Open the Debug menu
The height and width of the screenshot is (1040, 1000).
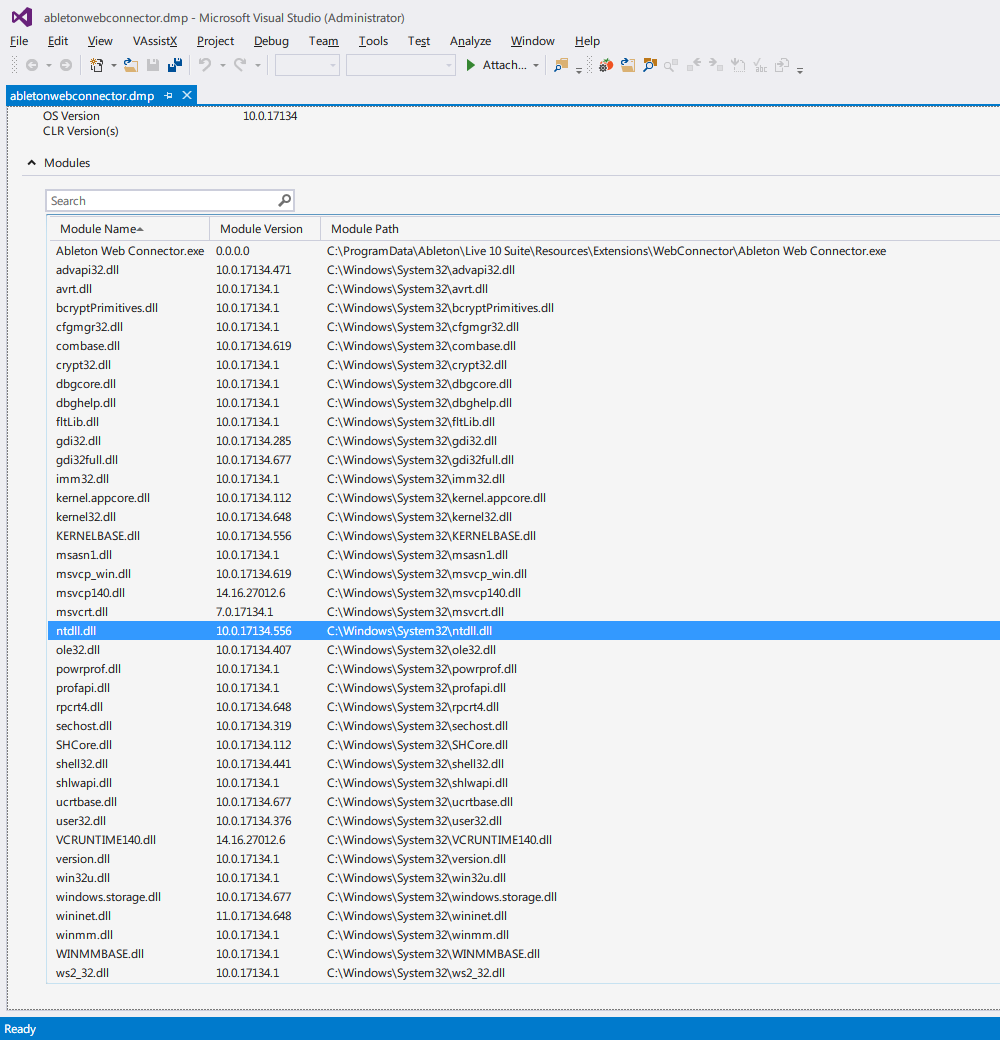pyautogui.click(x=271, y=40)
